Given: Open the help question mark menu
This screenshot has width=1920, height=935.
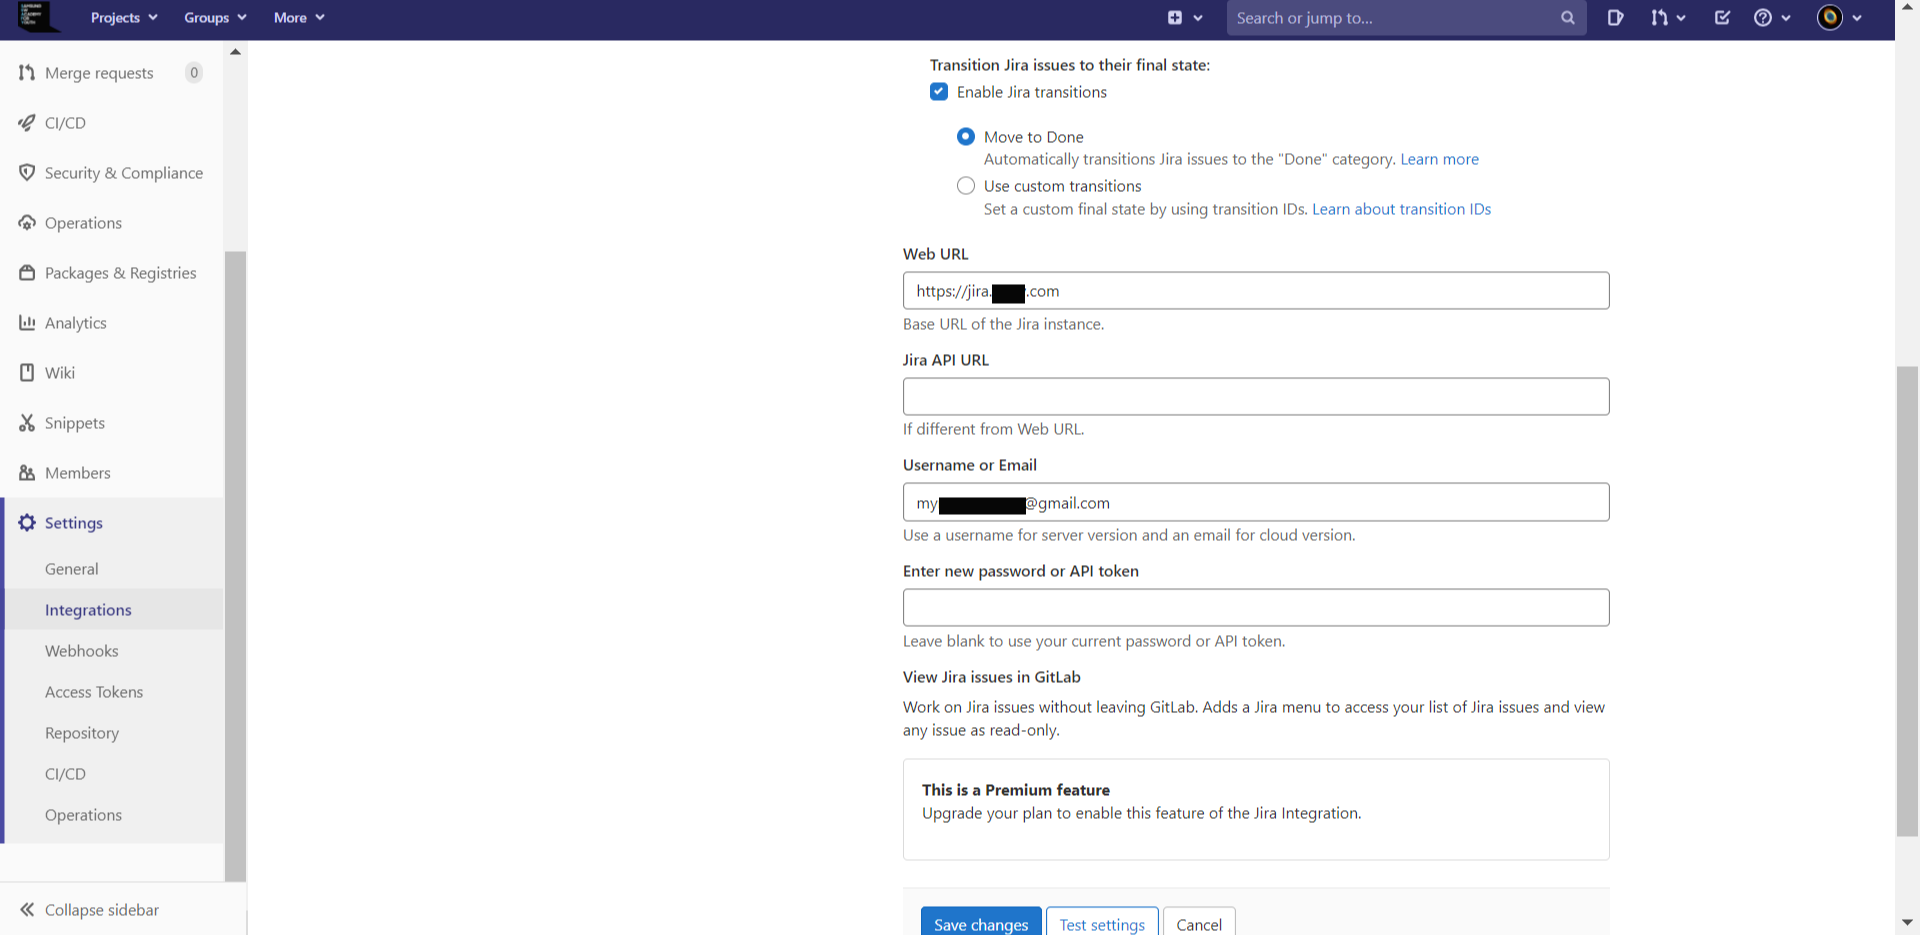Looking at the screenshot, I should [1772, 18].
